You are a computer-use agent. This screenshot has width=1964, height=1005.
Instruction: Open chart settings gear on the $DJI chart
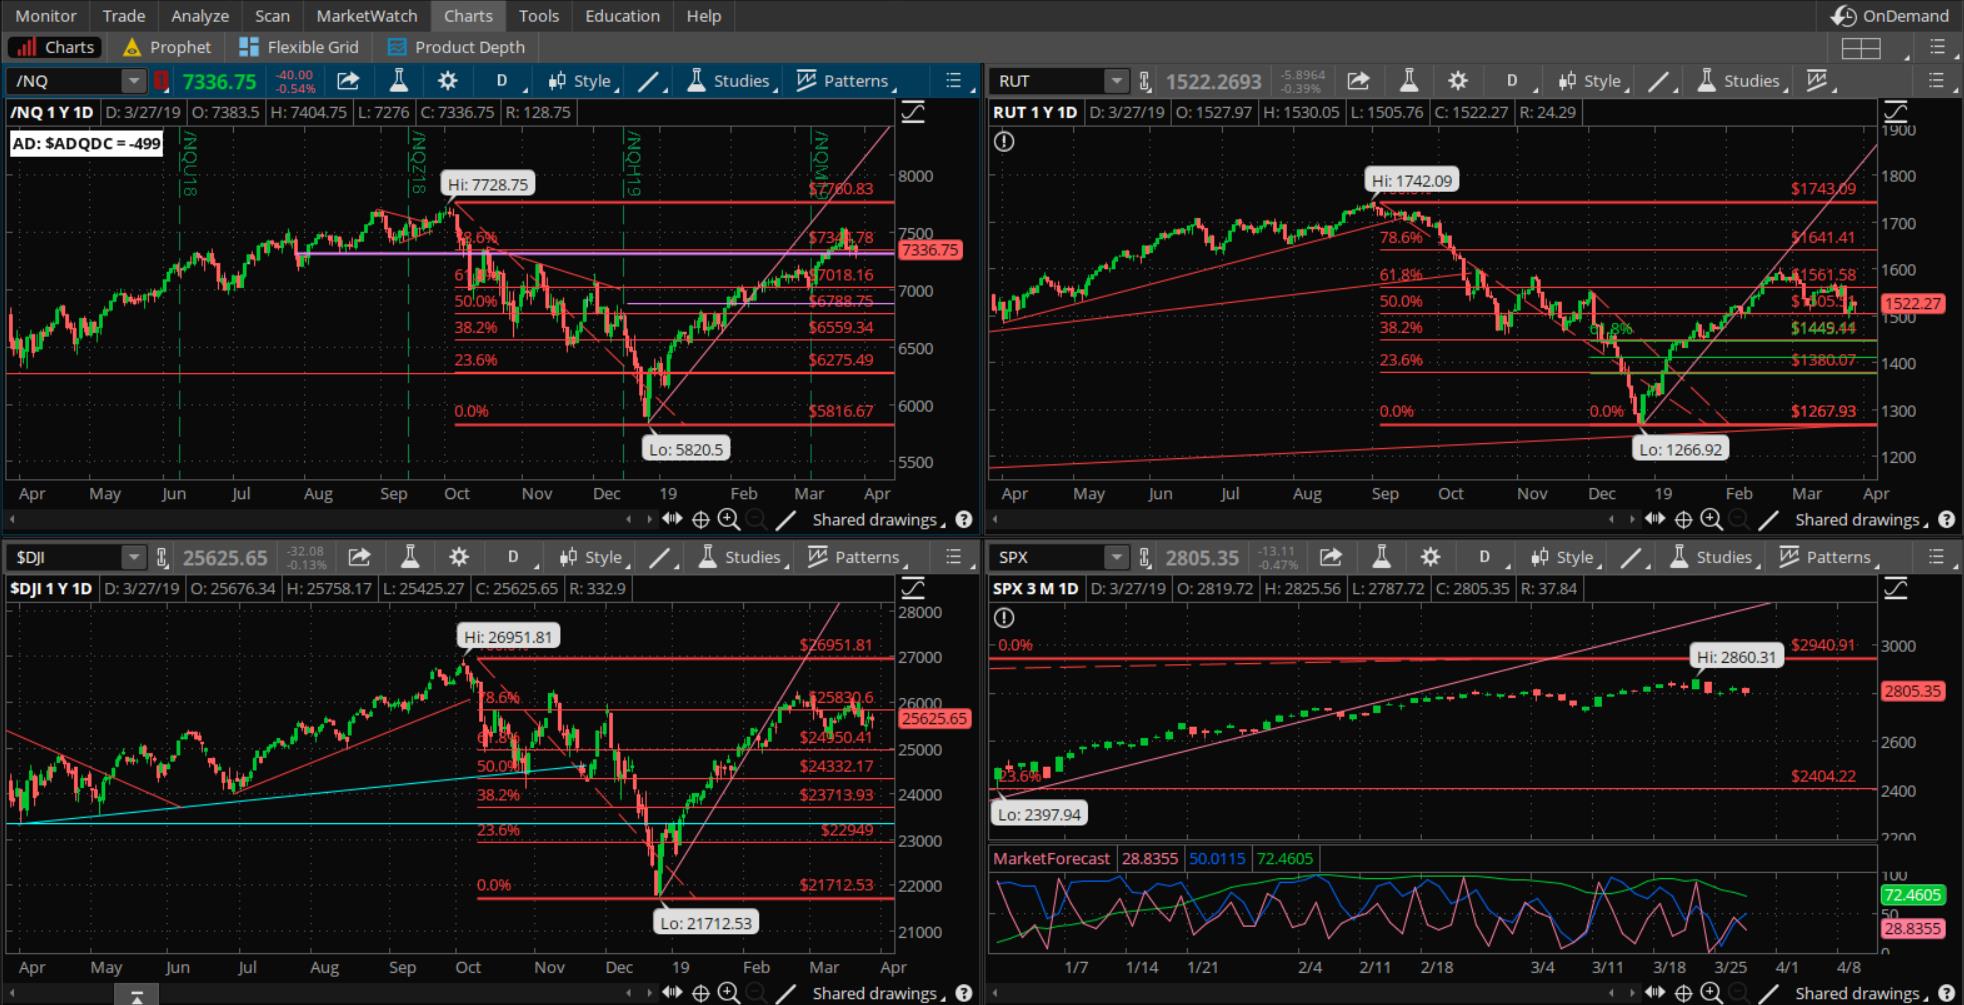458,557
